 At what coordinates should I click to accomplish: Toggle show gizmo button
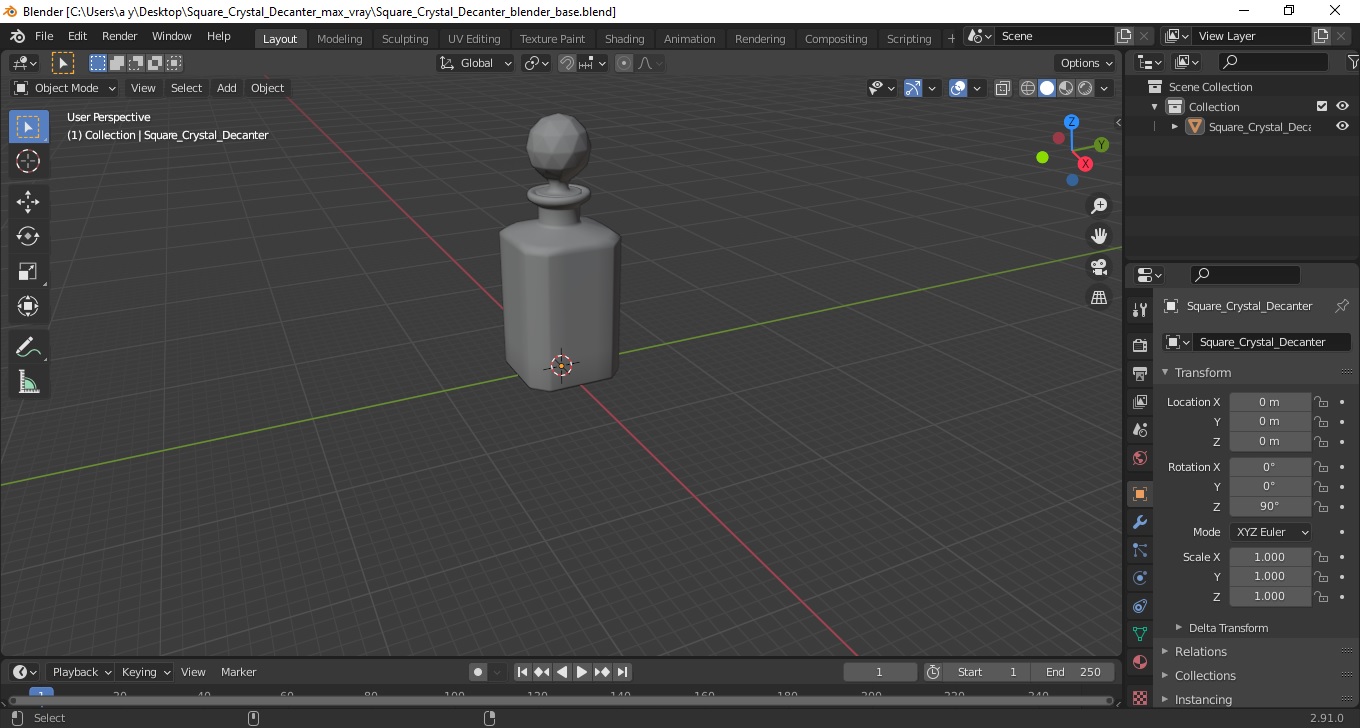click(x=912, y=88)
